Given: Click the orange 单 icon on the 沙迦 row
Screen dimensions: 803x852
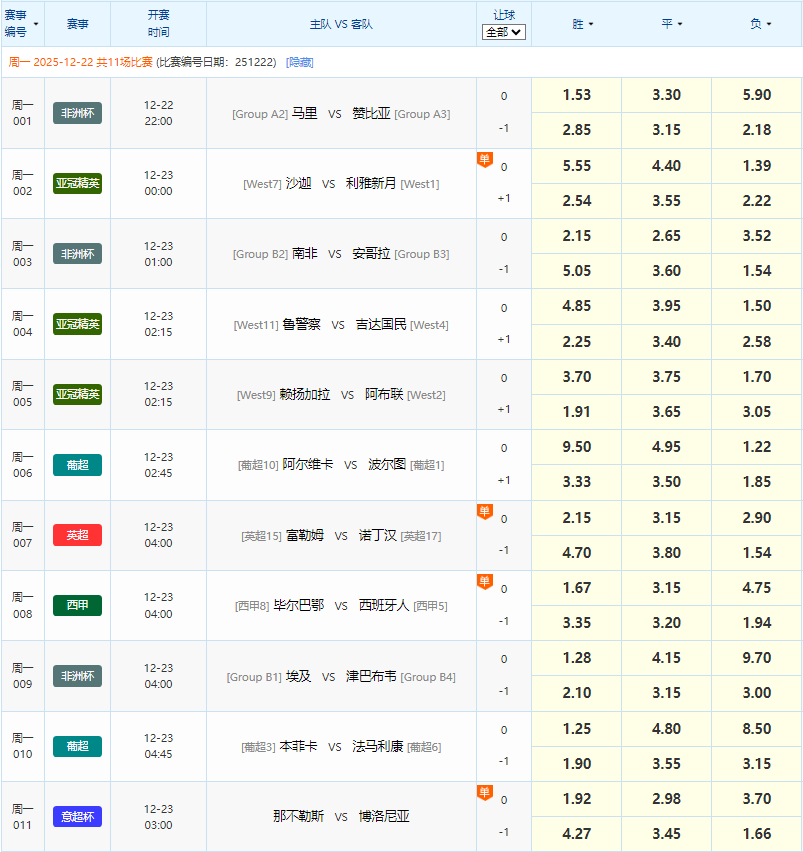Looking at the screenshot, I should [x=484, y=159].
